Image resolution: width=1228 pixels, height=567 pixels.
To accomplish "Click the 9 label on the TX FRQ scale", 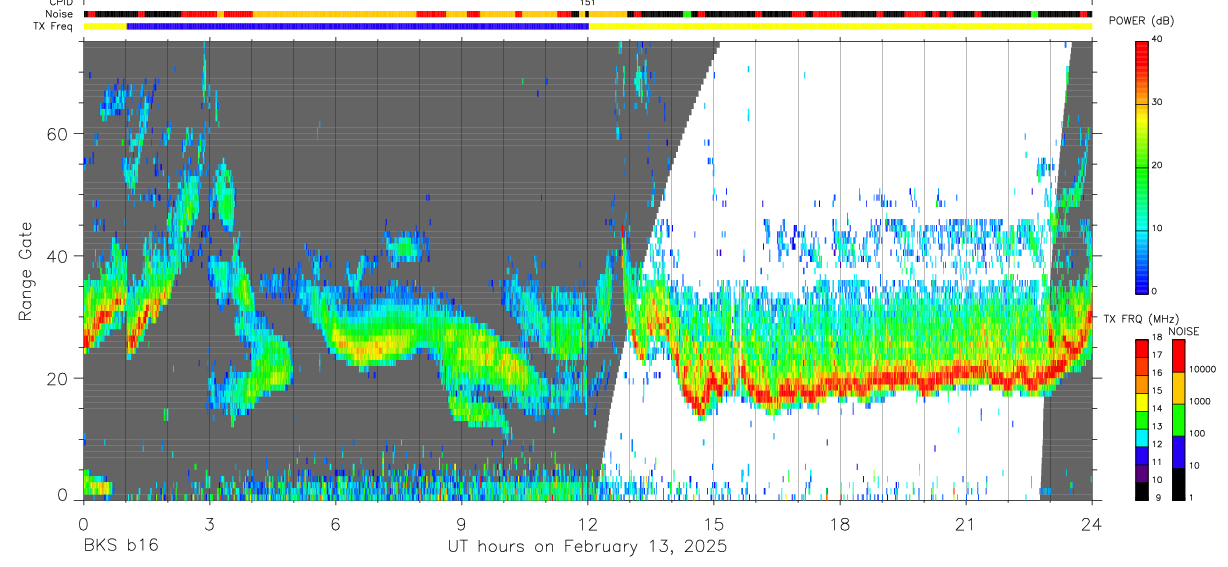I will (1158, 497).
